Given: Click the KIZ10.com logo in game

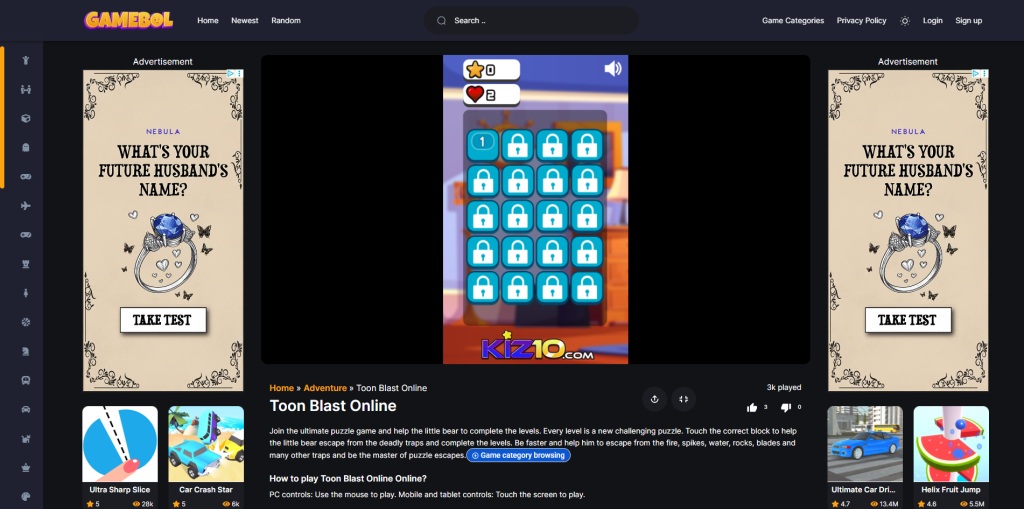Looking at the screenshot, I should (x=537, y=346).
